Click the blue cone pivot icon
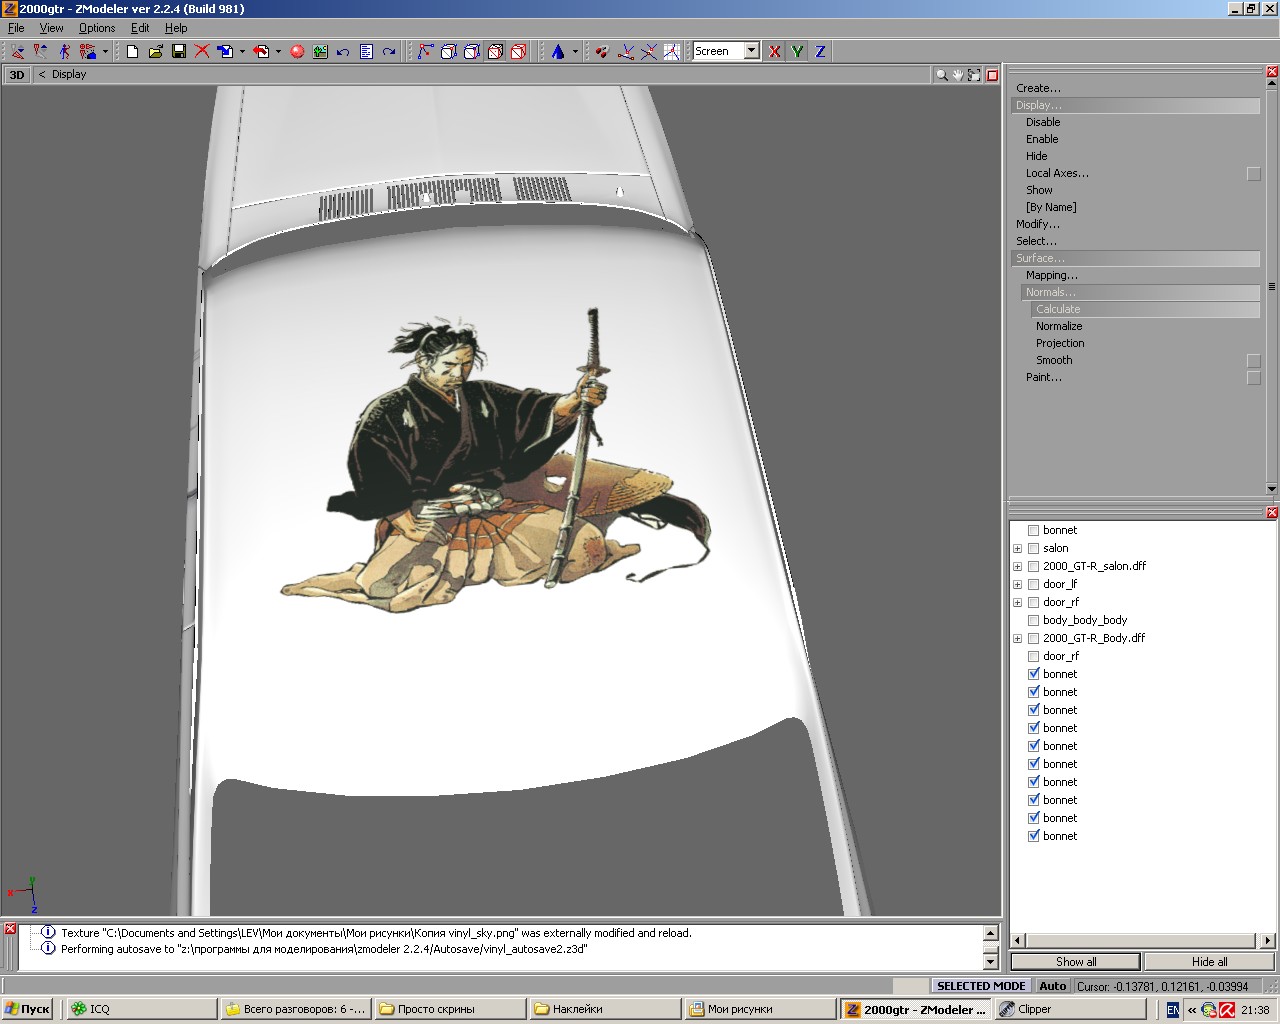Image resolution: width=1280 pixels, height=1024 pixels. point(558,51)
